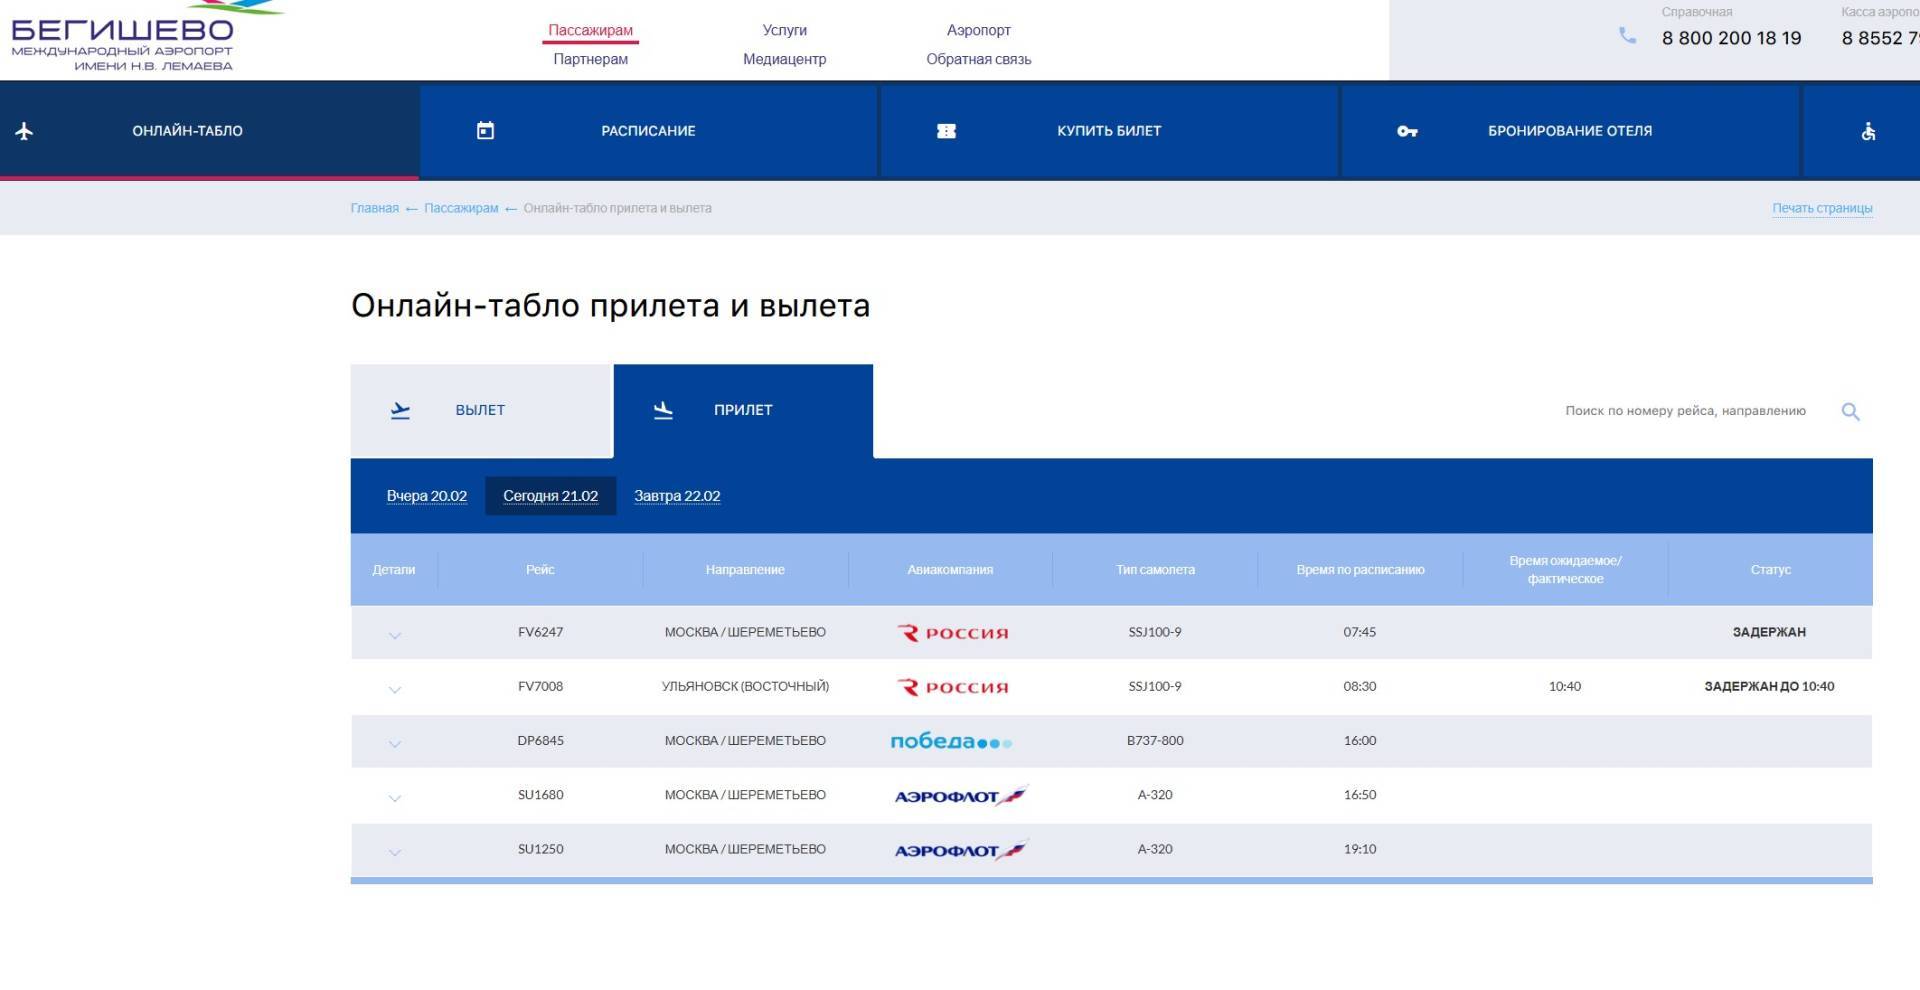Click the search magnifier icon
Viewport: 1920px width, 990px height.
click(x=1850, y=411)
